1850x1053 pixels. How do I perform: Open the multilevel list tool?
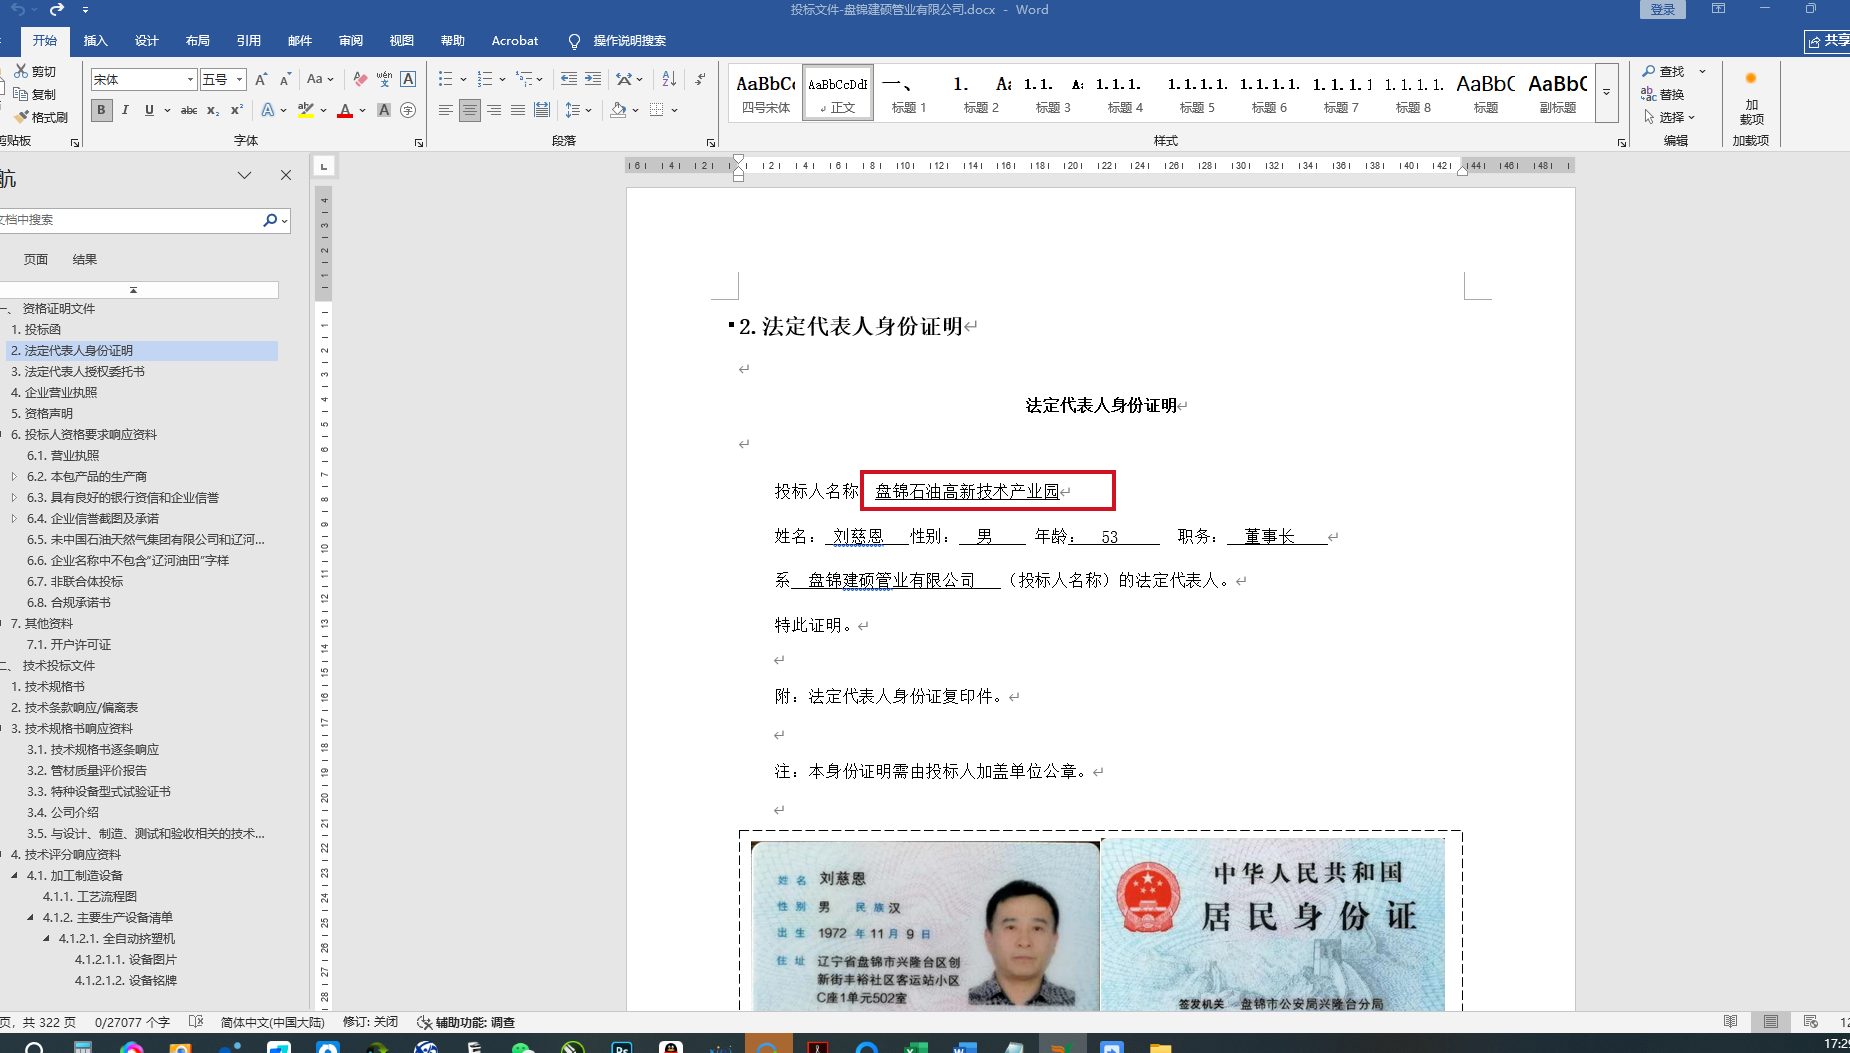coord(524,79)
